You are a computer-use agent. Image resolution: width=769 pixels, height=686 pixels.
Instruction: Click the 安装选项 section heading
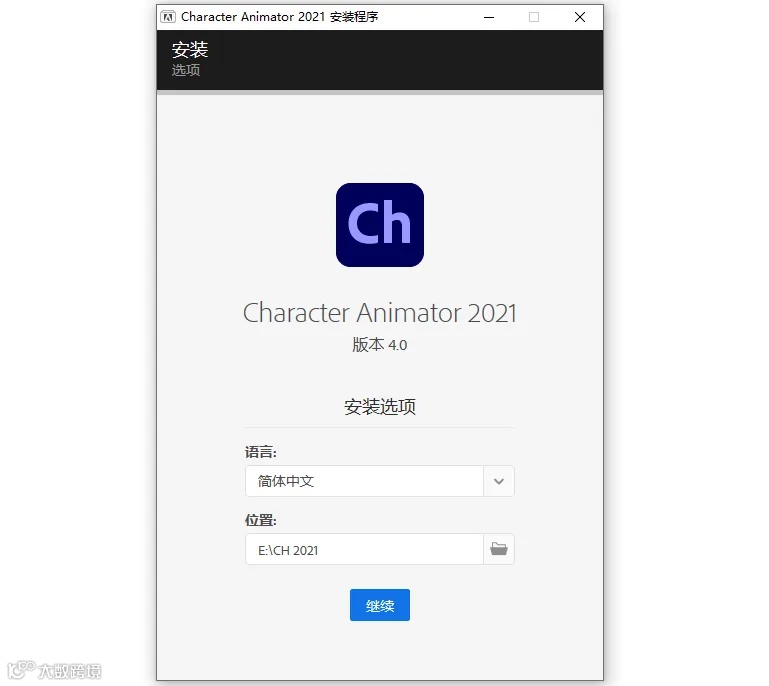(x=380, y=407)
